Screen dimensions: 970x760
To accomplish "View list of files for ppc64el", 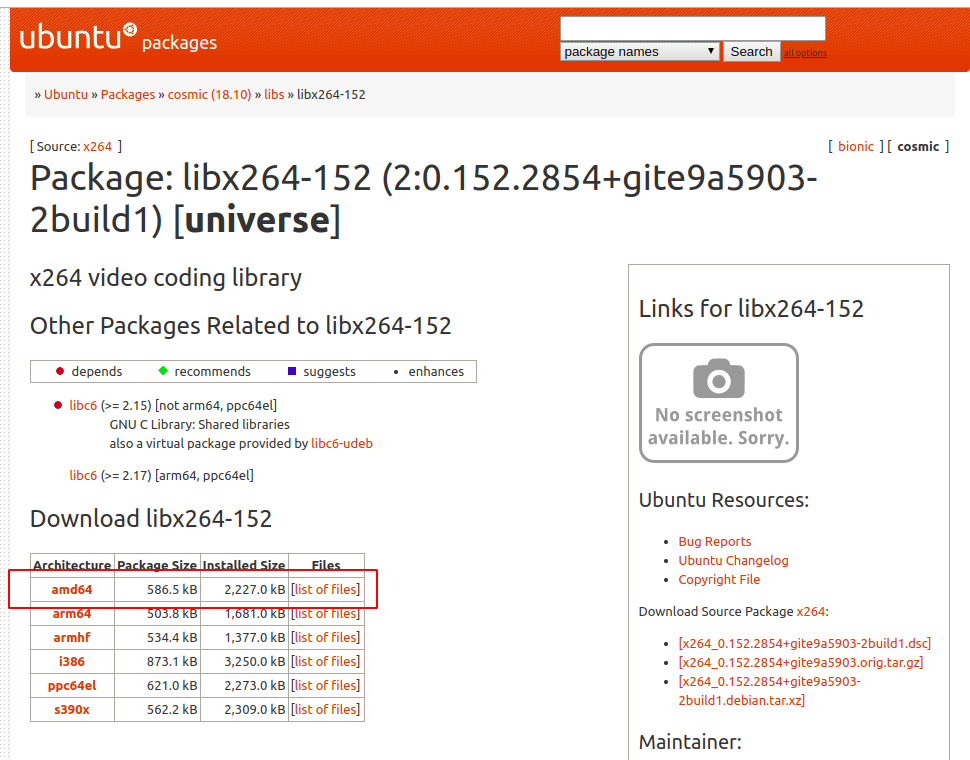I will tap(326, 686).
